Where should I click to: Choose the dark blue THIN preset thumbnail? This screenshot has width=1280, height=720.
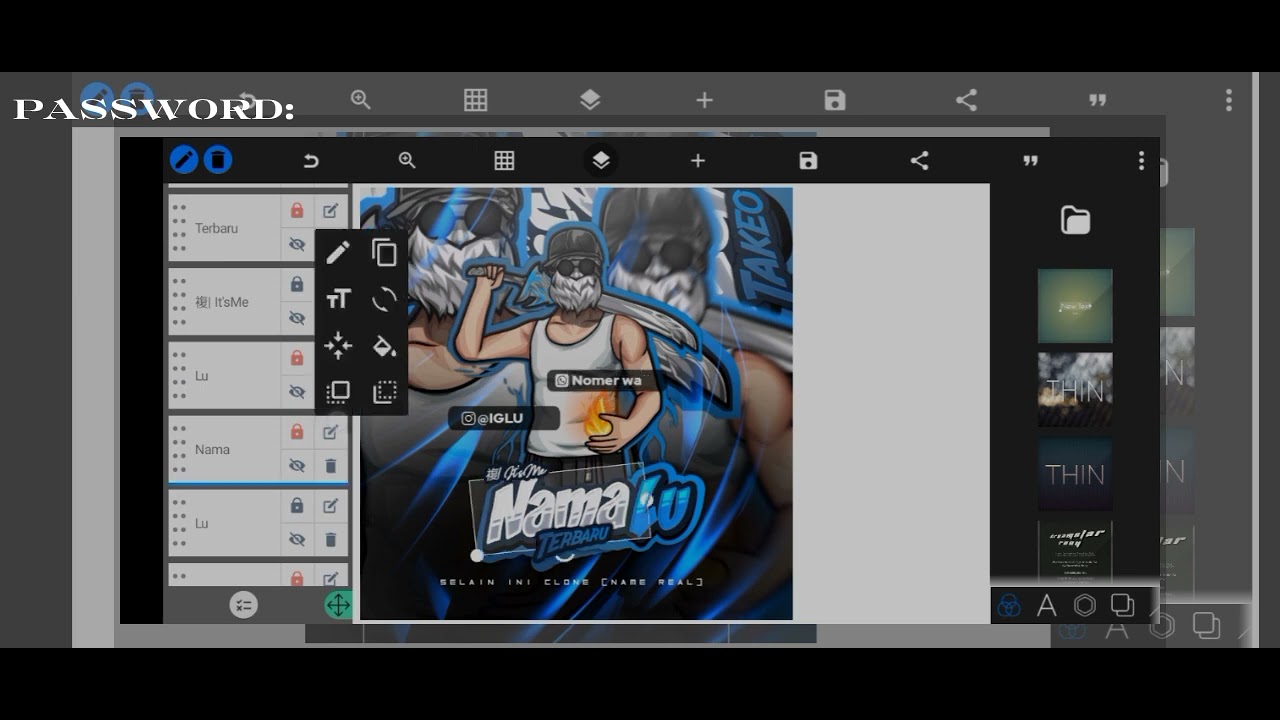pyautogui.click(x=1075, y=474)
